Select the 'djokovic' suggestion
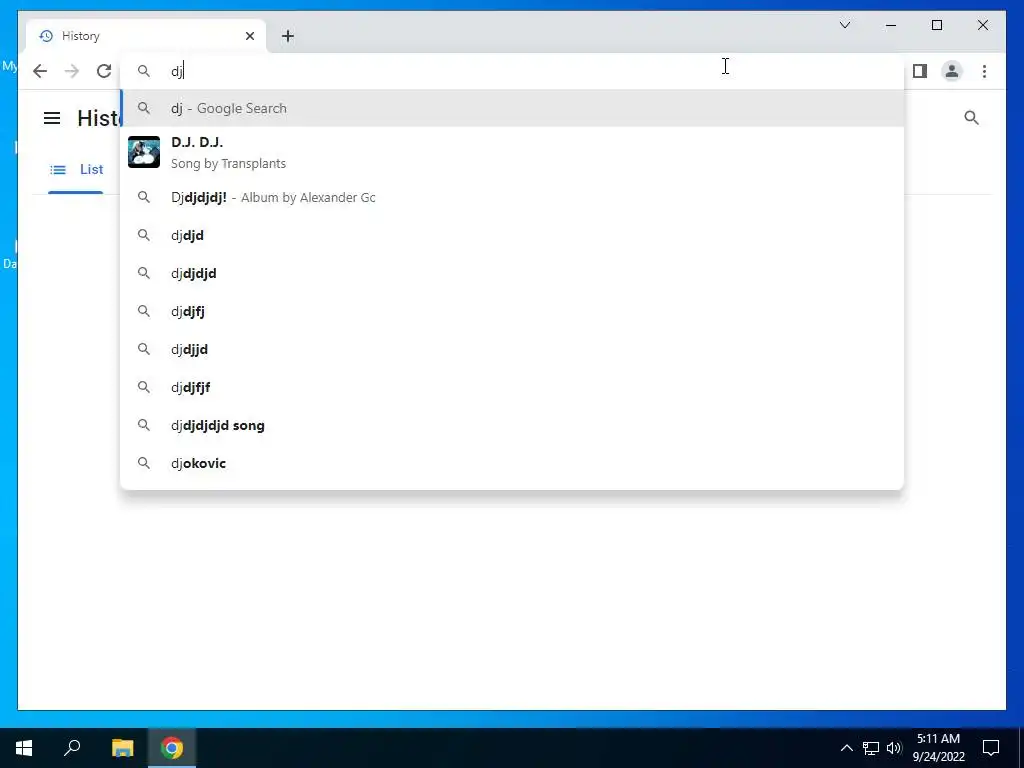The height and width of the screenshot is (768, 1024). click(512, 463)
